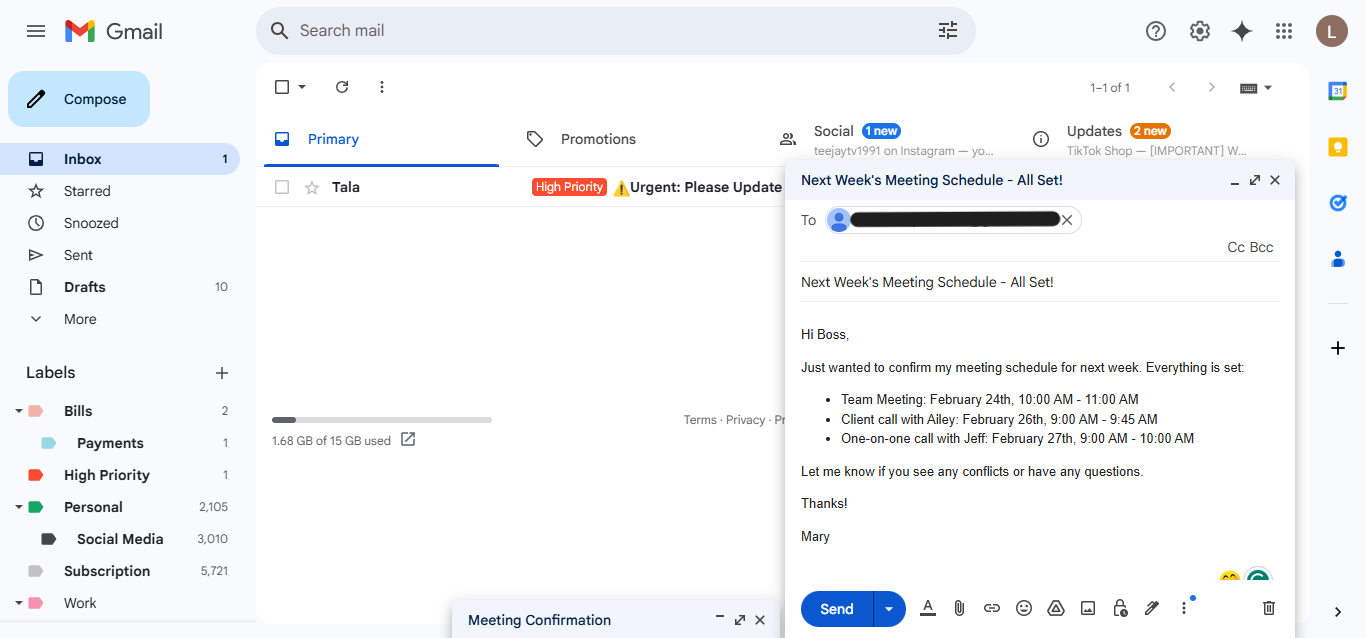Refresh the inbox
Image resolution: width=1366 pixels, height=638 pixels.
pos(342,87)
